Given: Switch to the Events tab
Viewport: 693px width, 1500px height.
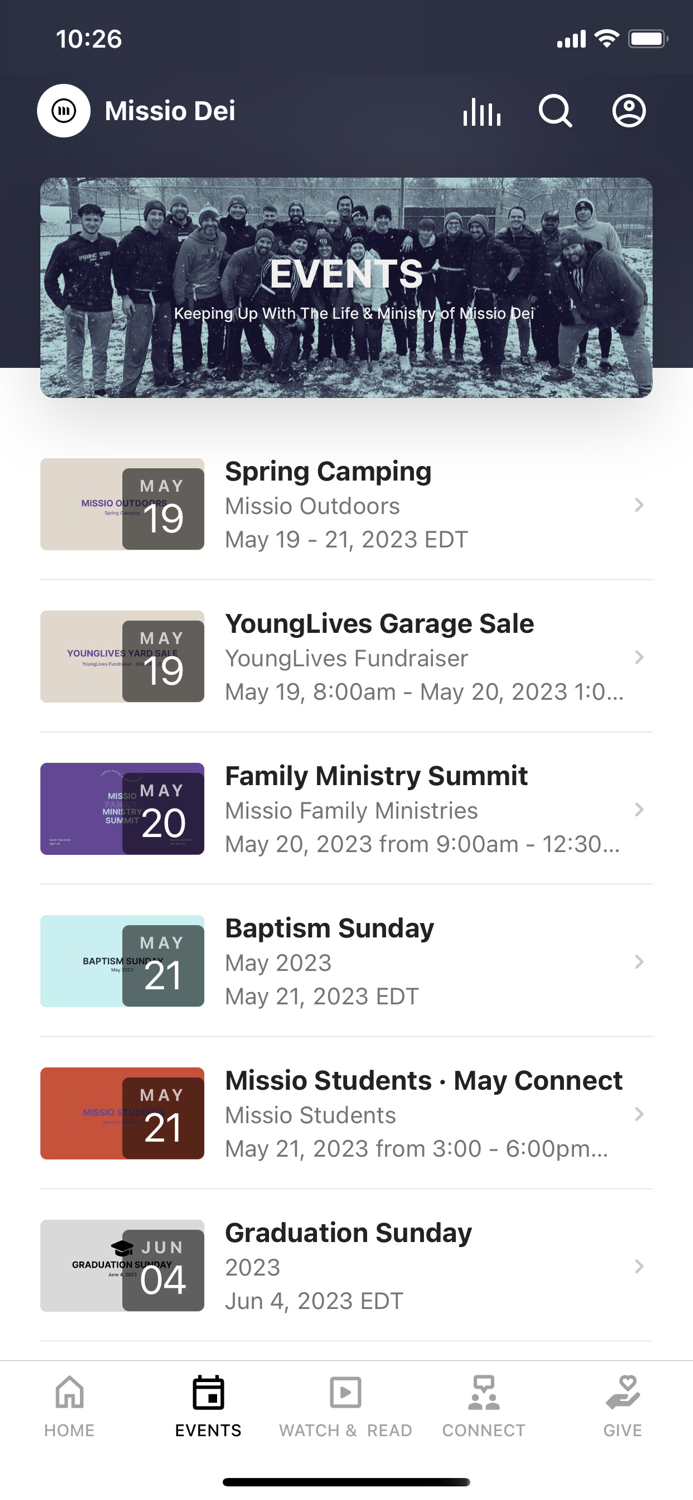Looking at the screenshot, I should pos(207,1404).
